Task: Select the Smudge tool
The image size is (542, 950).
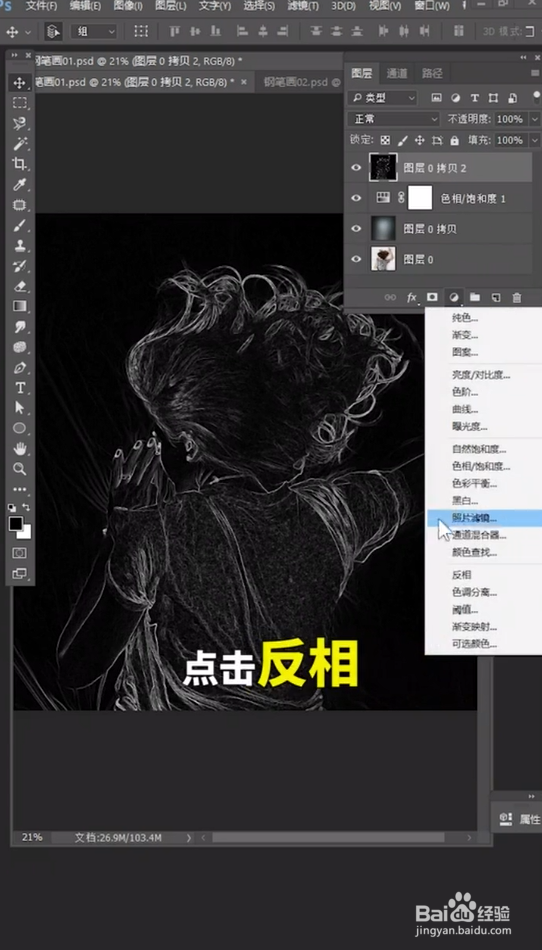Action: tap(20, 327)
